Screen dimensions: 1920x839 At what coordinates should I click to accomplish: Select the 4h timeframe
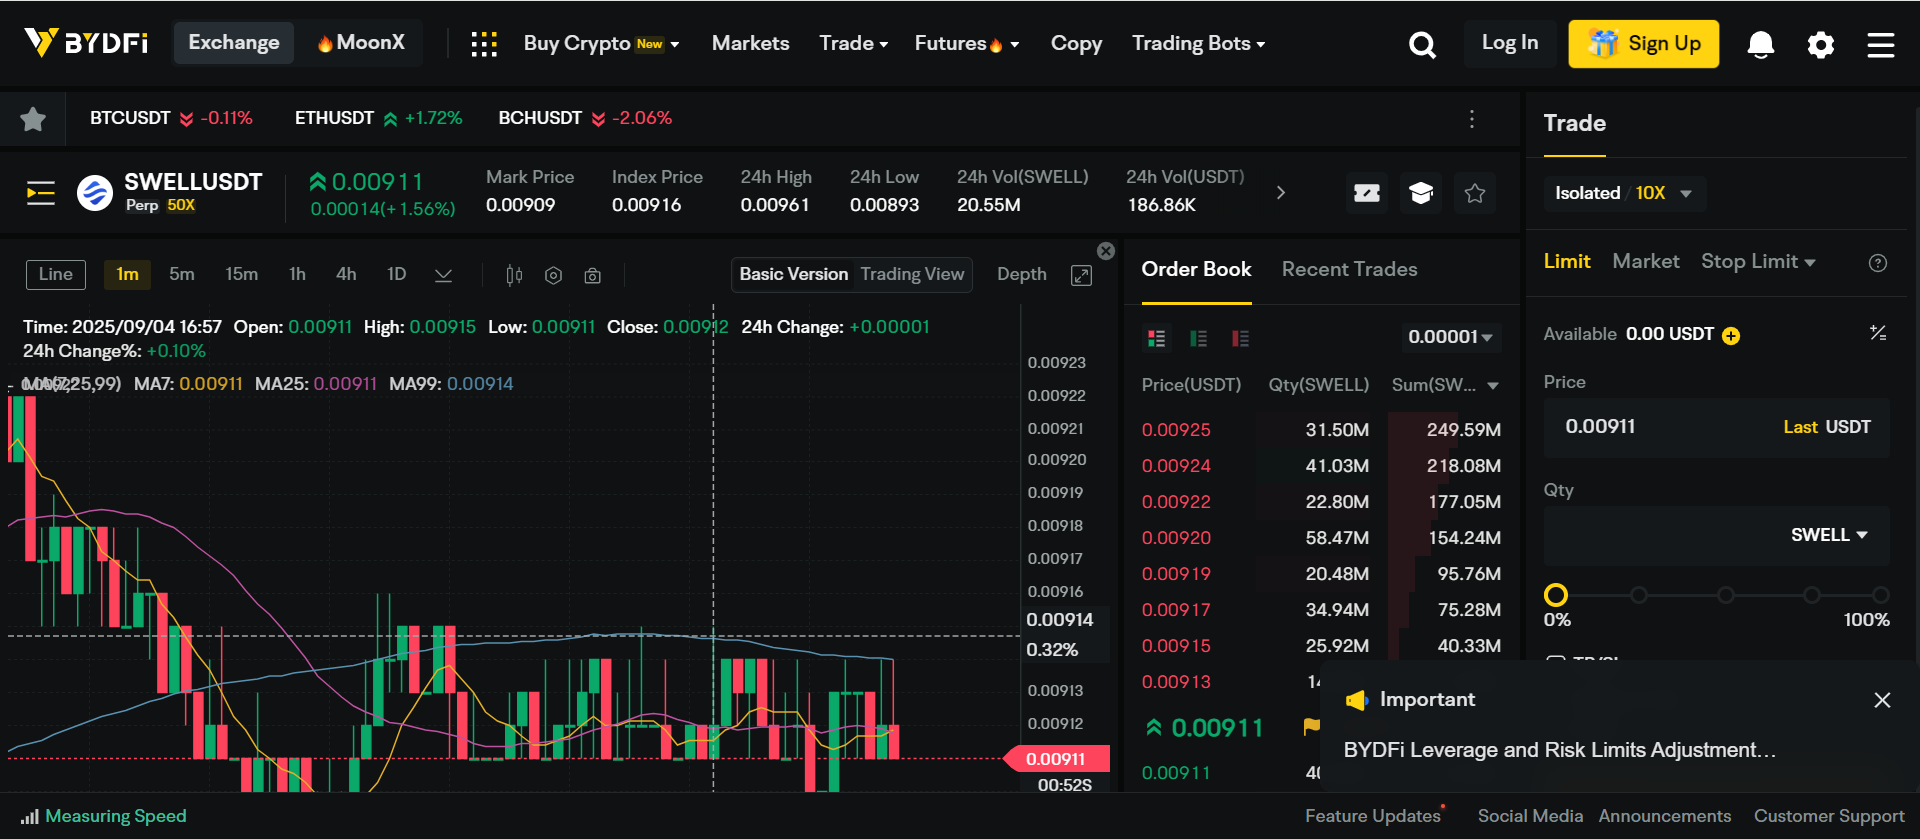346,274
